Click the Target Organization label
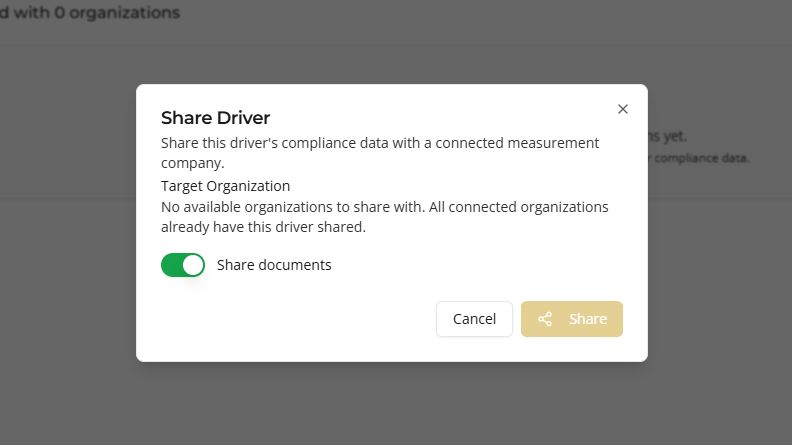This screenshot has width=792, height=445. pyautogui.click(x=225, y=186)
